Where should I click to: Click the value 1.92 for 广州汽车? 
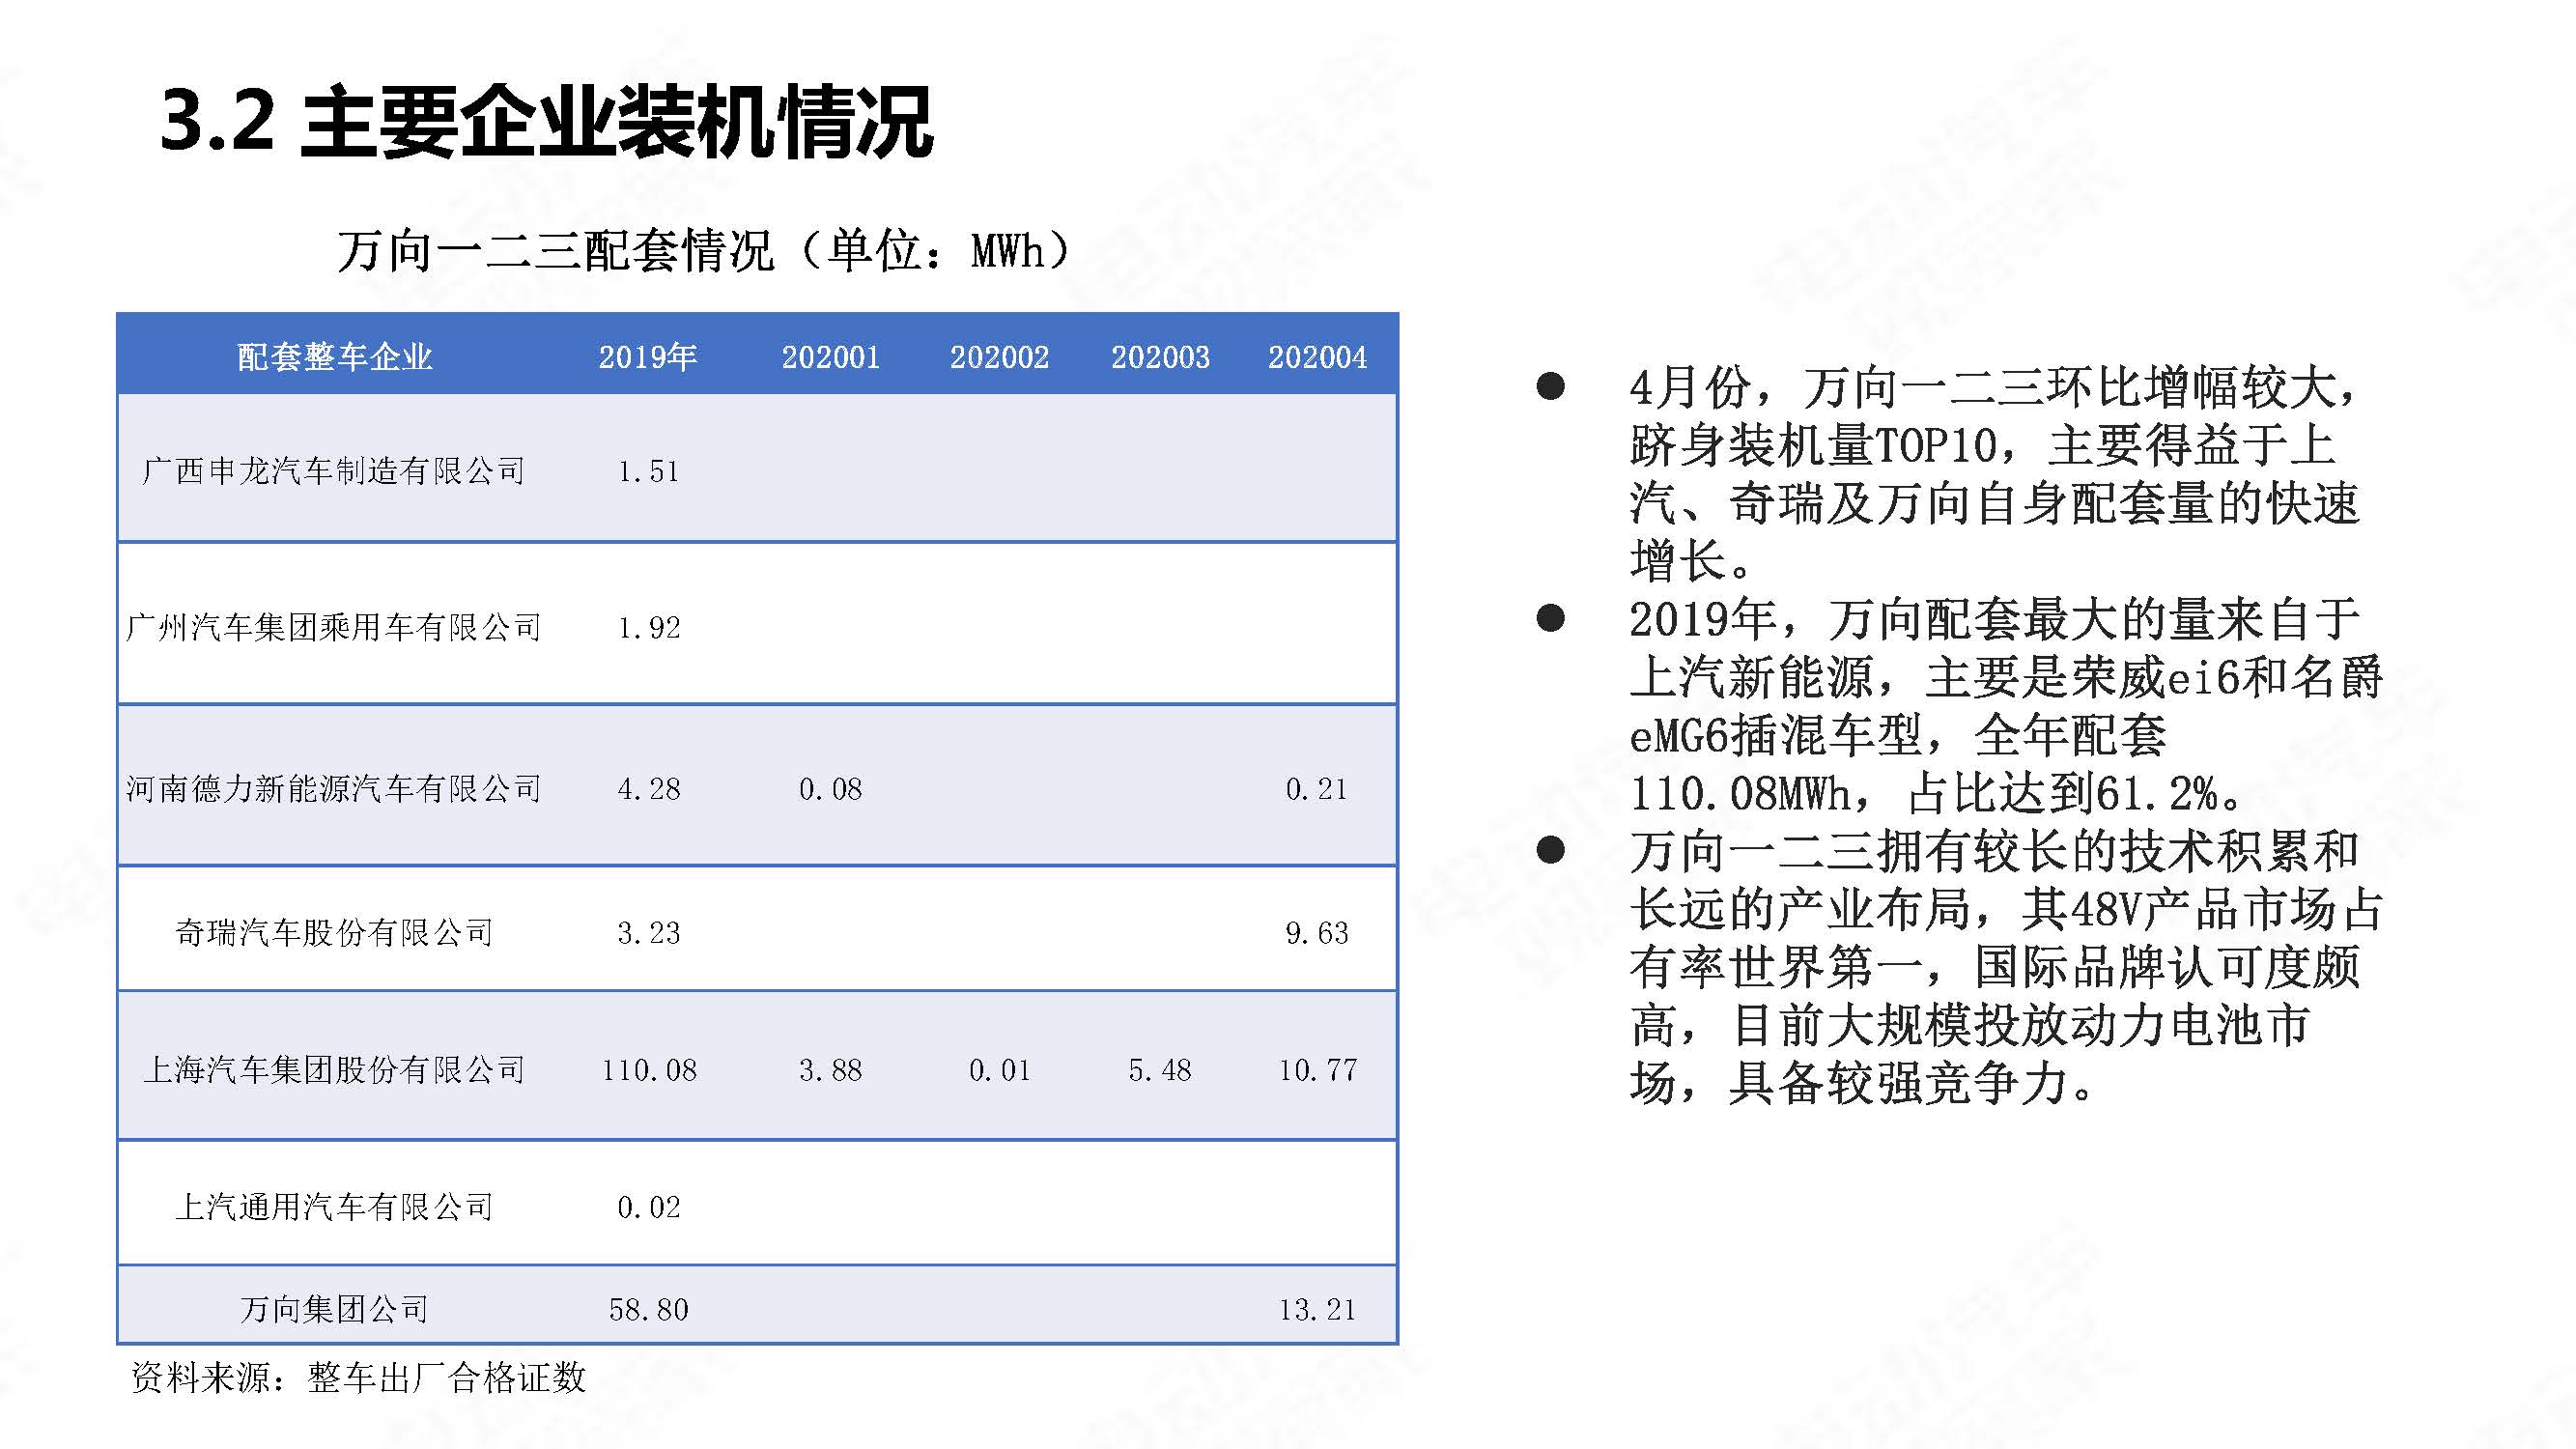pyautogui.click(x=648, y=628)
